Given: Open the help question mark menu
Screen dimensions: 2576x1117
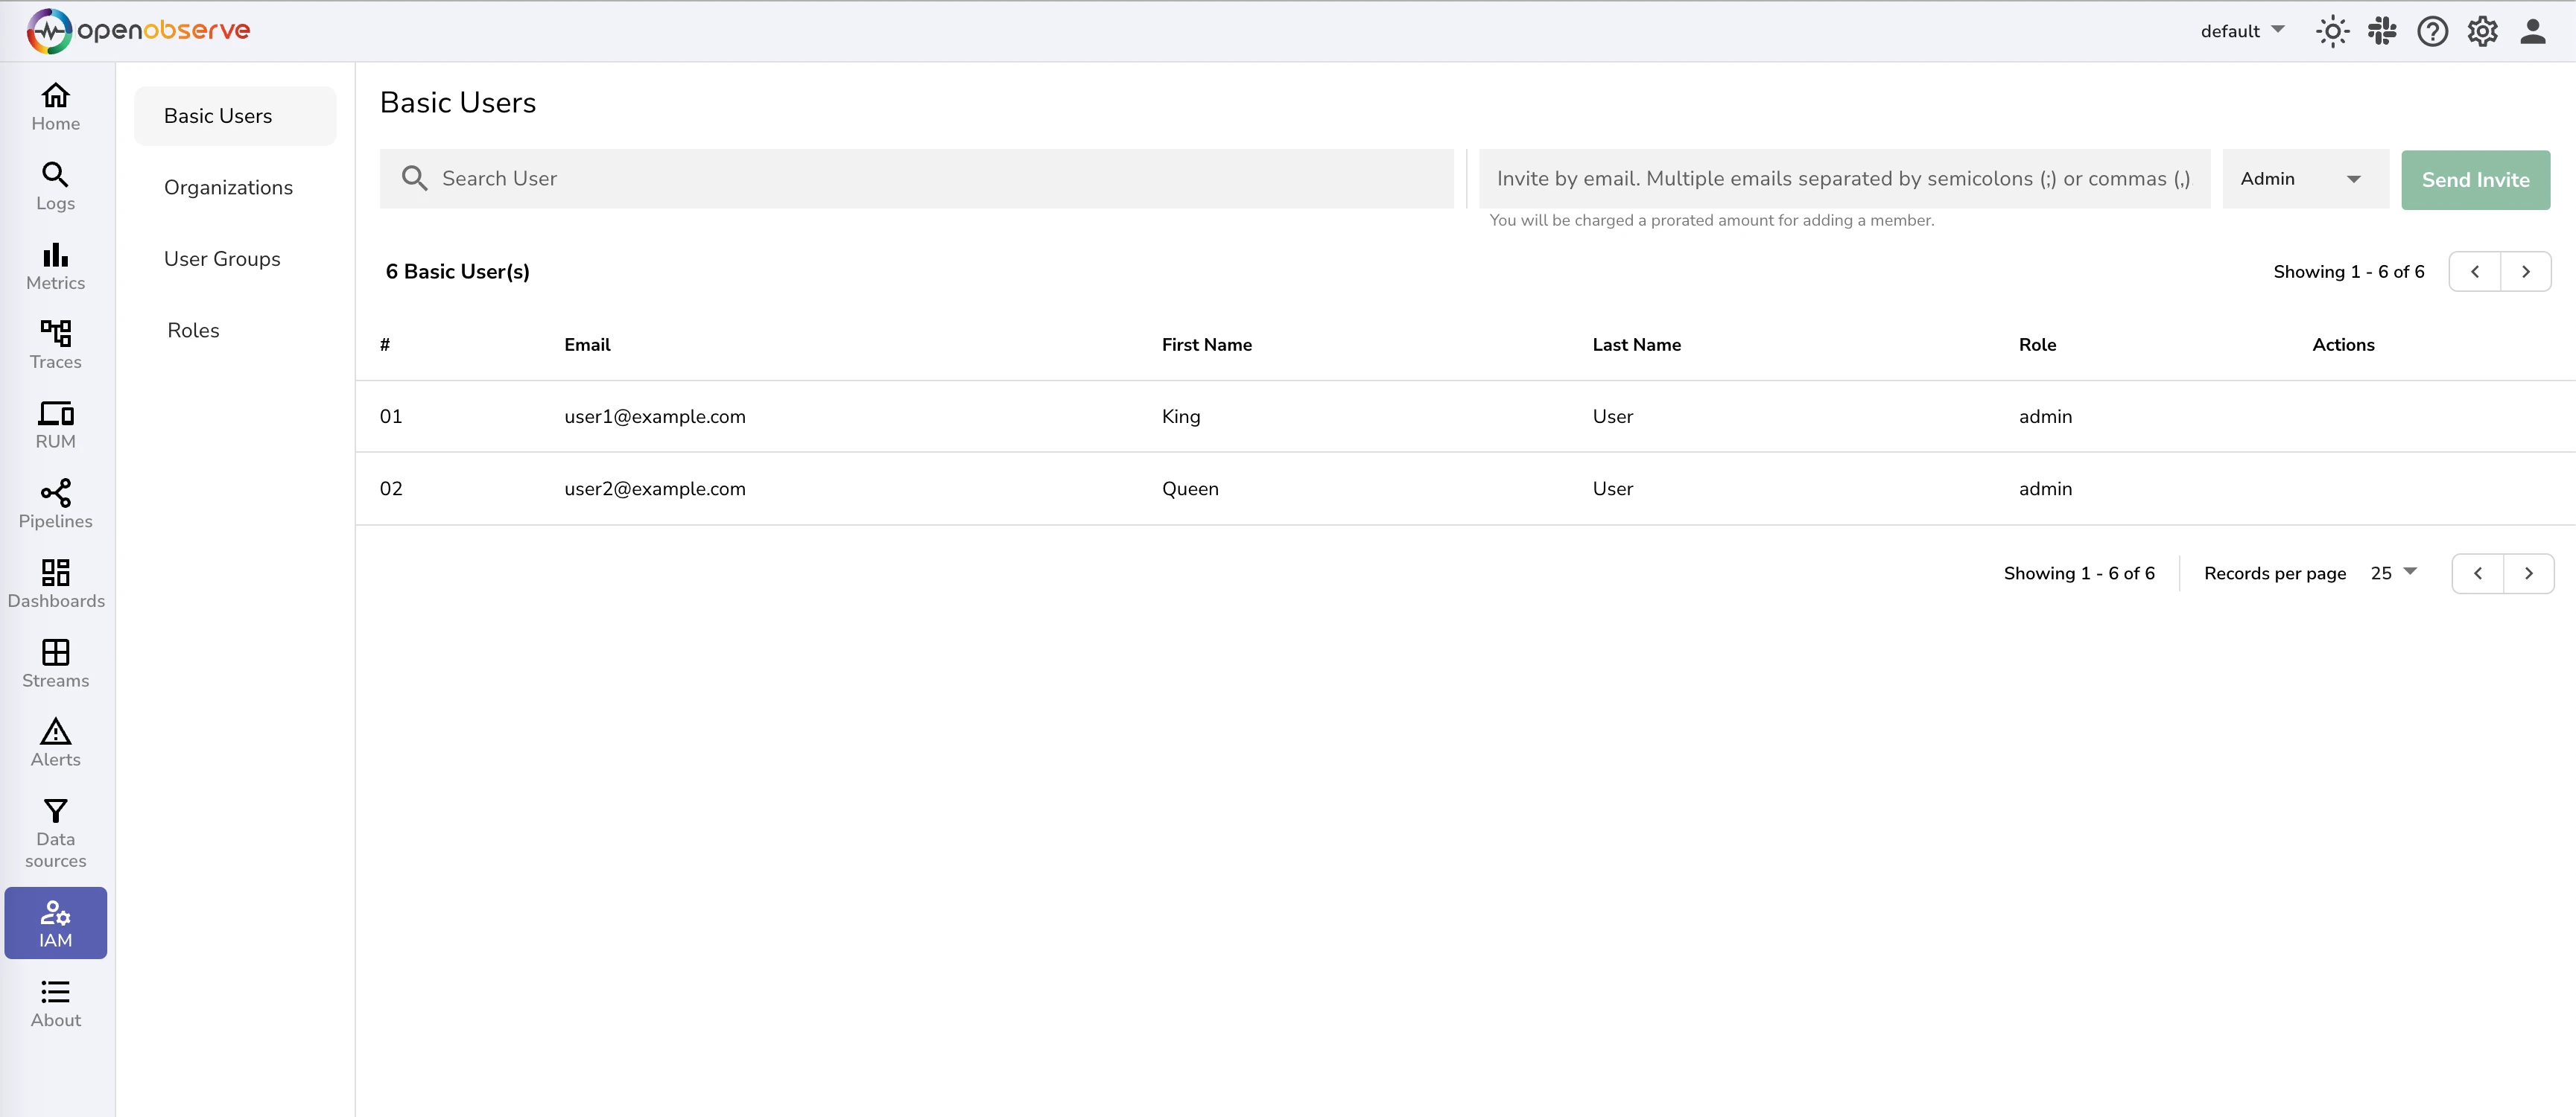Looking at the screenshot, I should (x=2433, y=31).
